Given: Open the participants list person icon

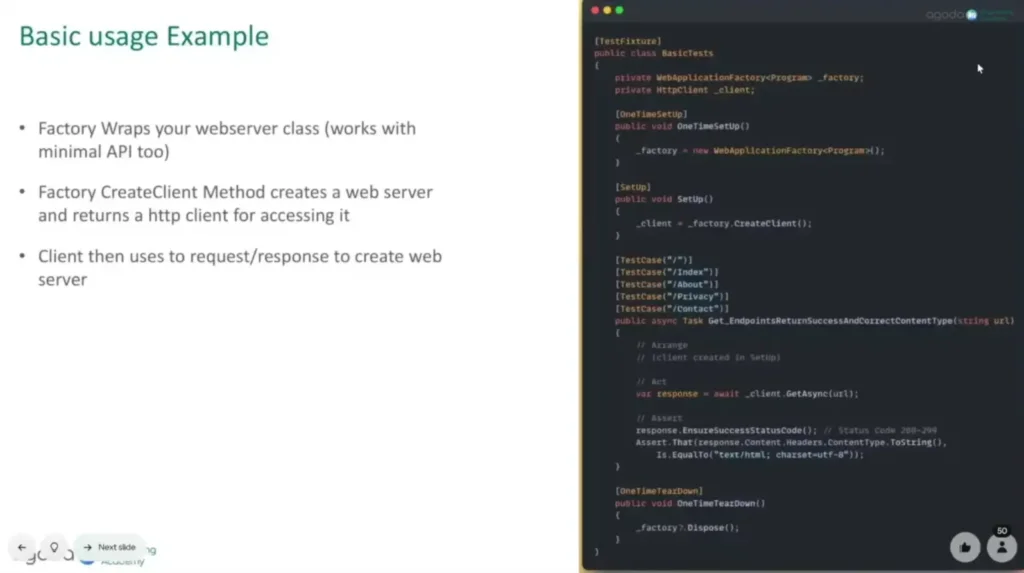Looking at the screenshot, I should 1000,547.
